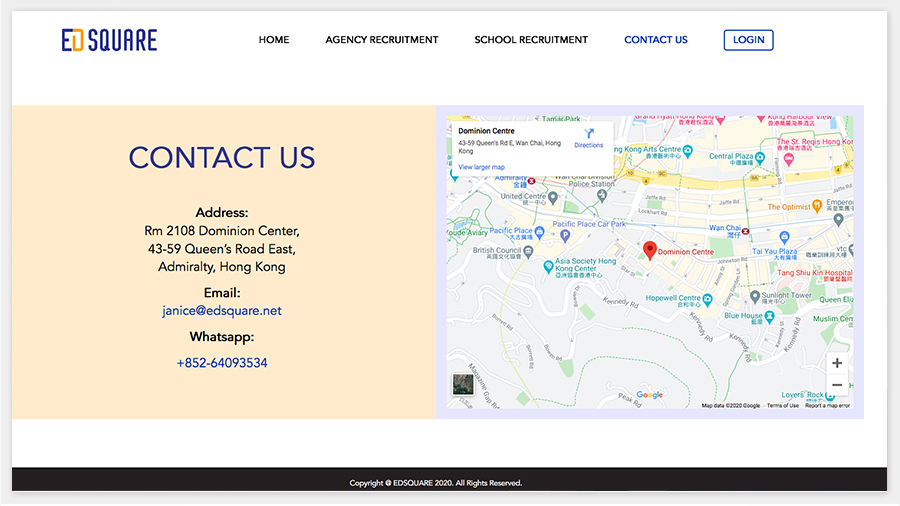Open View larger map link
This screenshot has height=506, width=900.
pyautogui.click(x=481, y=167)
